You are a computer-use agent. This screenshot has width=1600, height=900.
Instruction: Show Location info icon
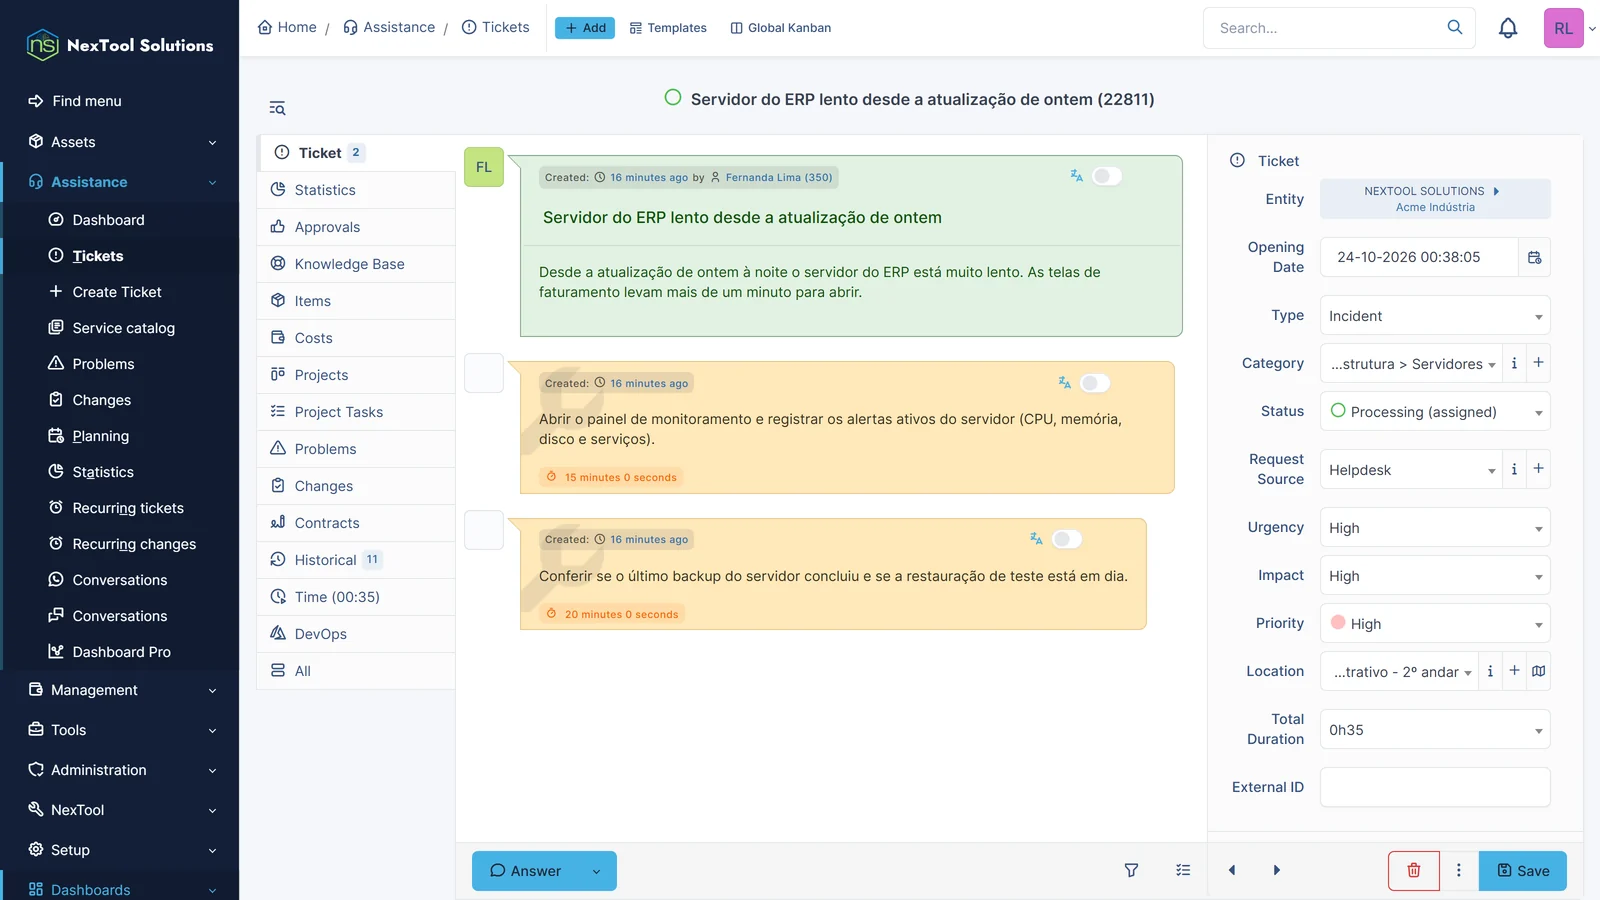[1490, 671]
